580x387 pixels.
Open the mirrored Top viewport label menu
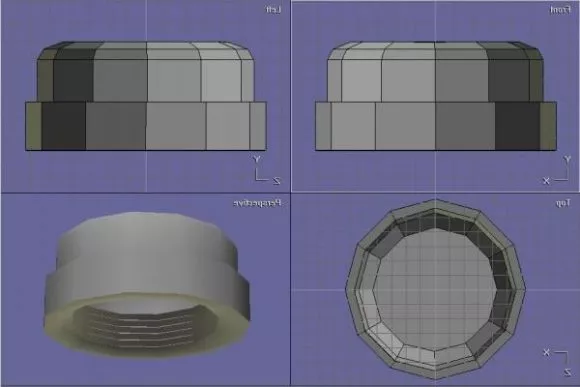[563, 203]
